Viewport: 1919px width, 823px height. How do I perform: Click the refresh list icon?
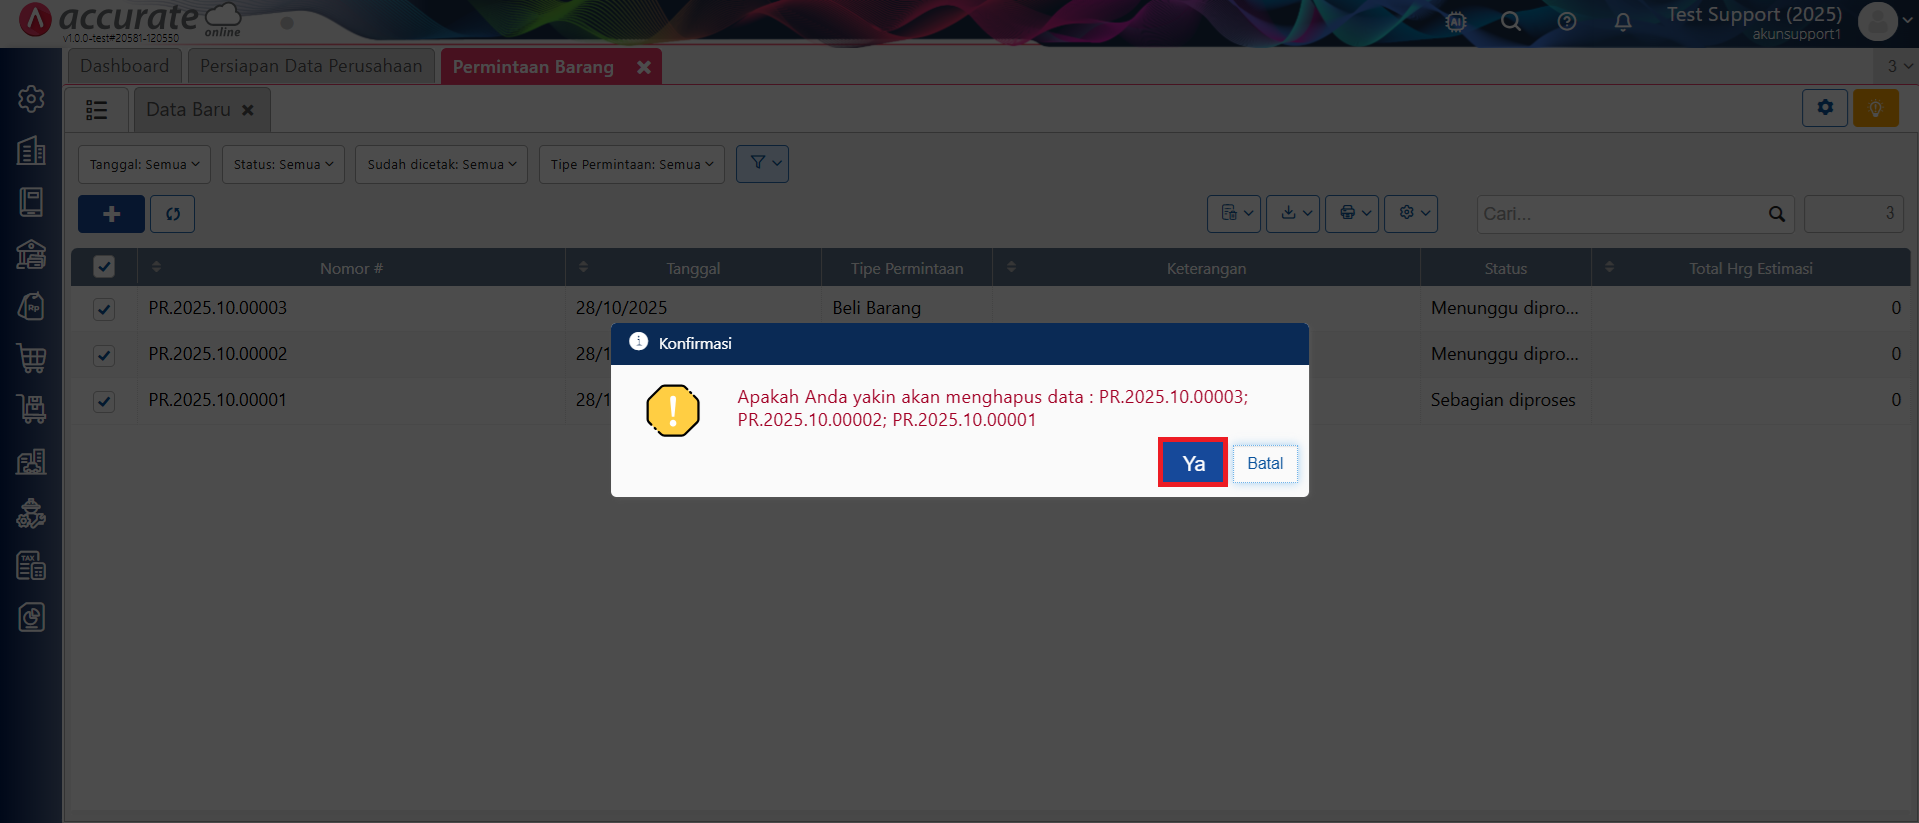tap(173, 214)
